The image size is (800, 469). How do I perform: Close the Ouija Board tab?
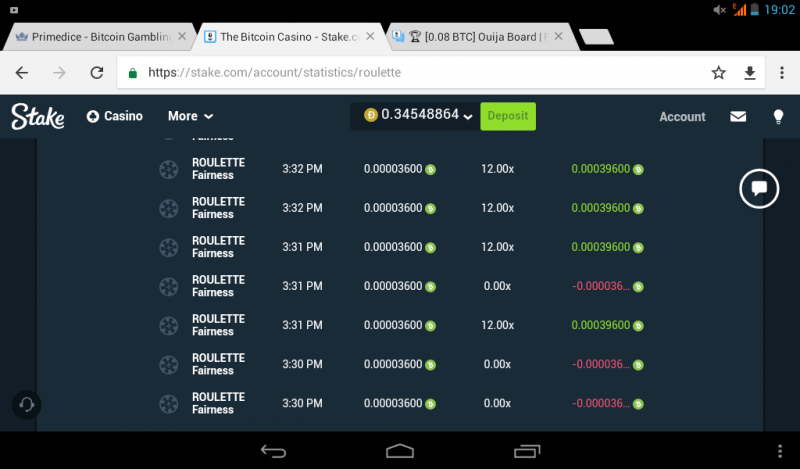(x=559, y=36)
